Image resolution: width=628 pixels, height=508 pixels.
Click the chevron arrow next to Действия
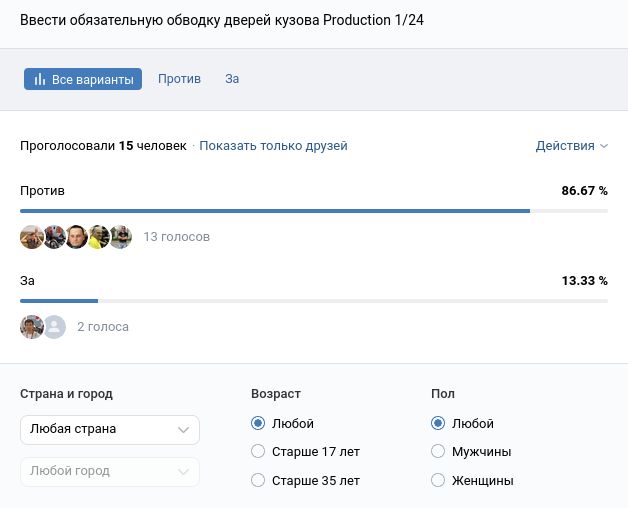[x=604, y=146]
